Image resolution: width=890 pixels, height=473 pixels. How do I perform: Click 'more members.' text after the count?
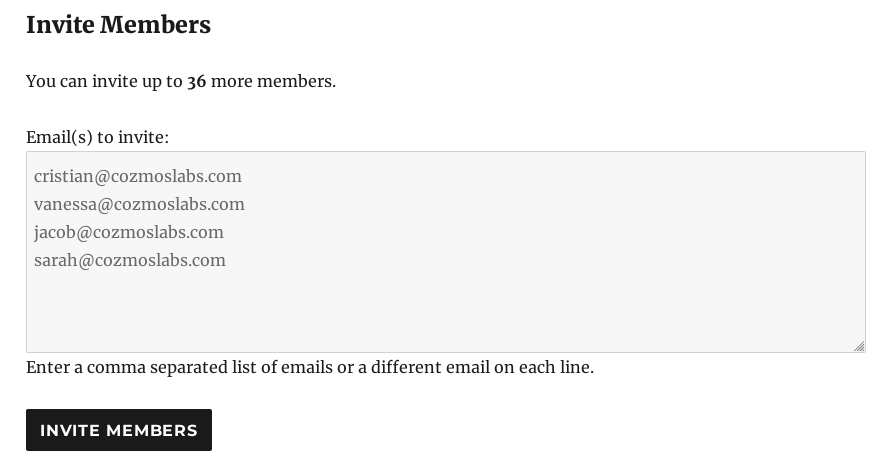(273, 82)
